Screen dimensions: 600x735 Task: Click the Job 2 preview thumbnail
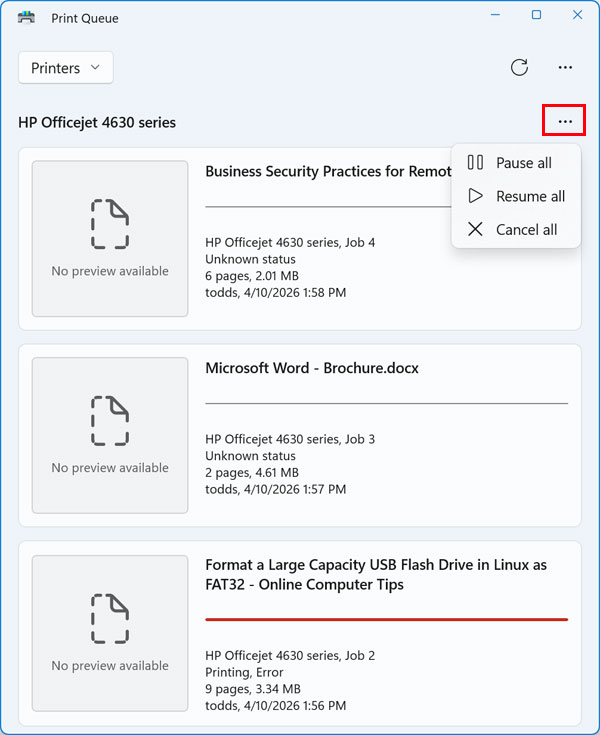coord(110,633)
